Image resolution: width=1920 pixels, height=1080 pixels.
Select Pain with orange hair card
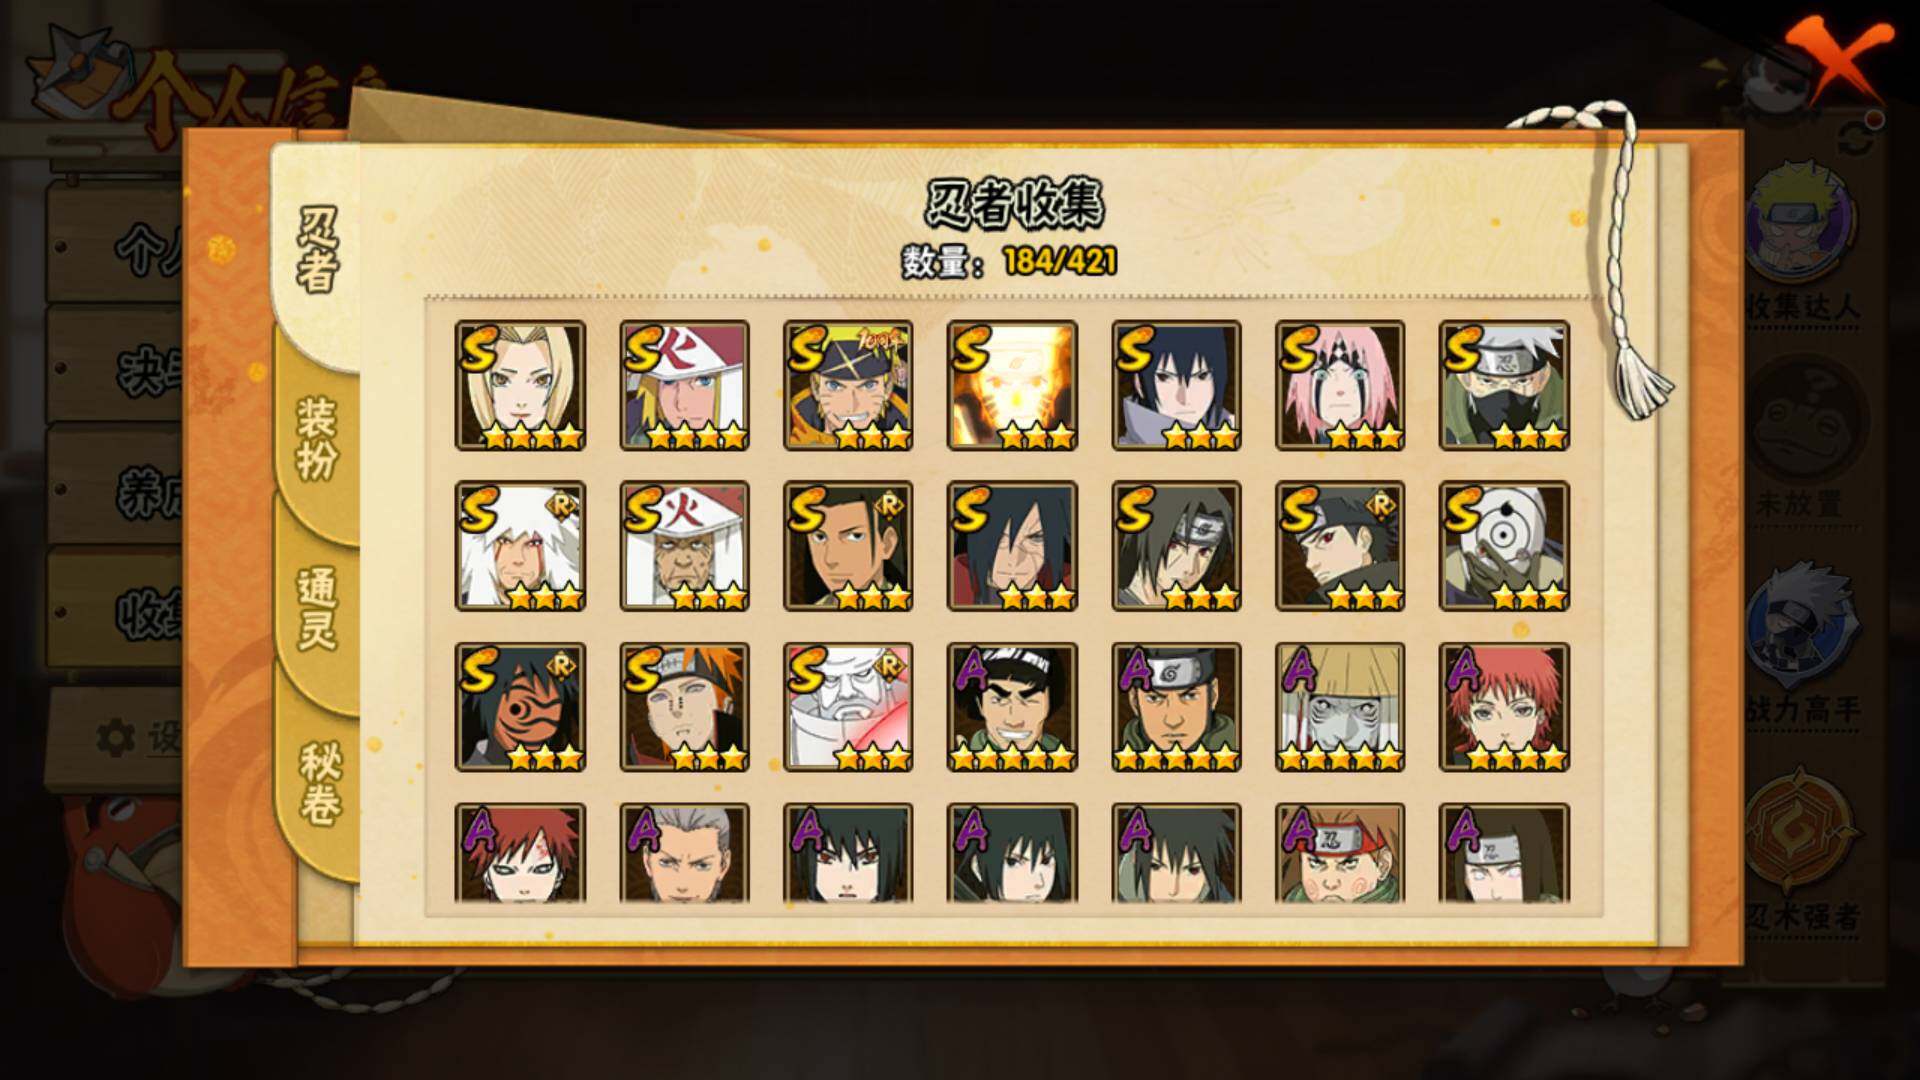[684, 707]
